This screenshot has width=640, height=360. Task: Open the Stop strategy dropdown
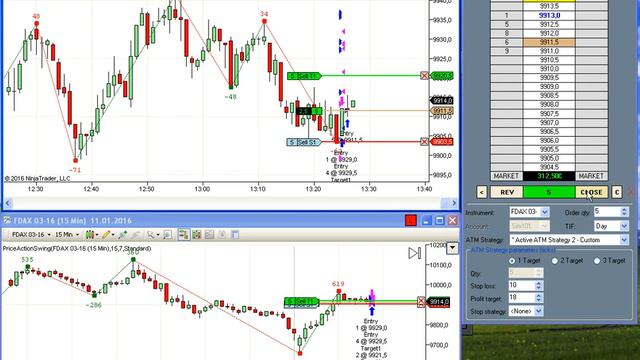538,311
